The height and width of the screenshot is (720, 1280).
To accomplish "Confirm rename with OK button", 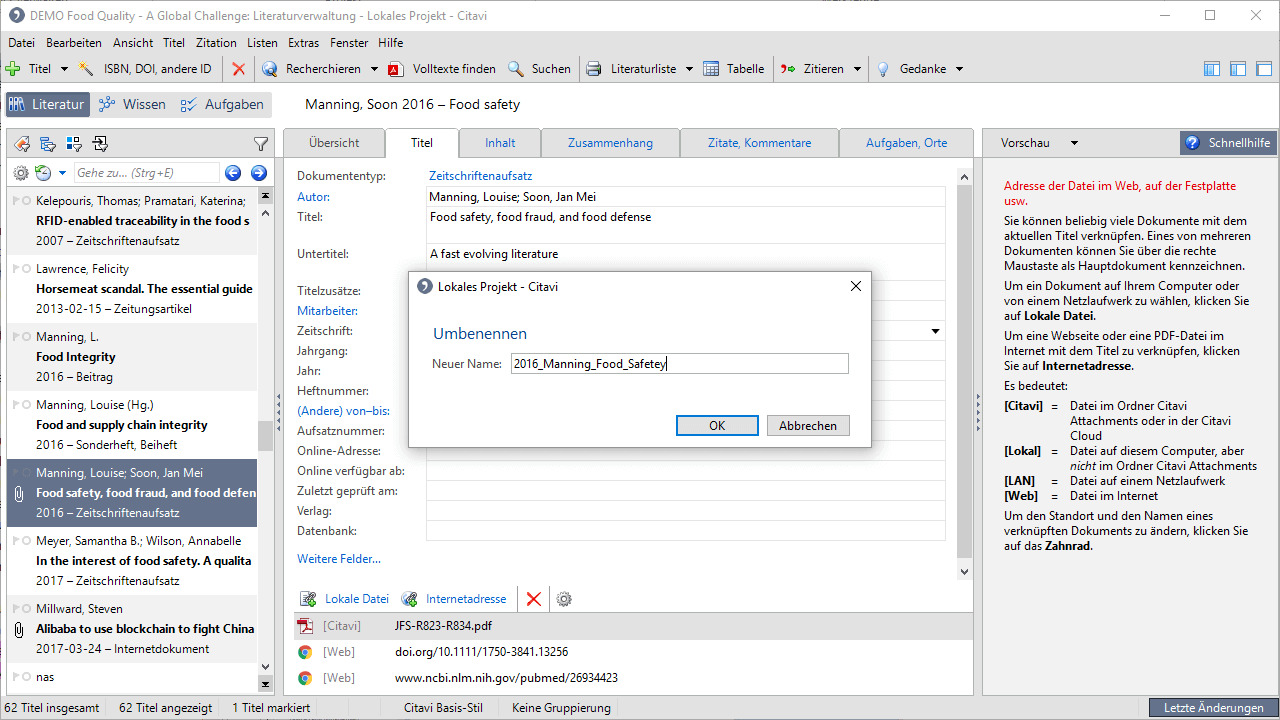I will coord(716,425).
